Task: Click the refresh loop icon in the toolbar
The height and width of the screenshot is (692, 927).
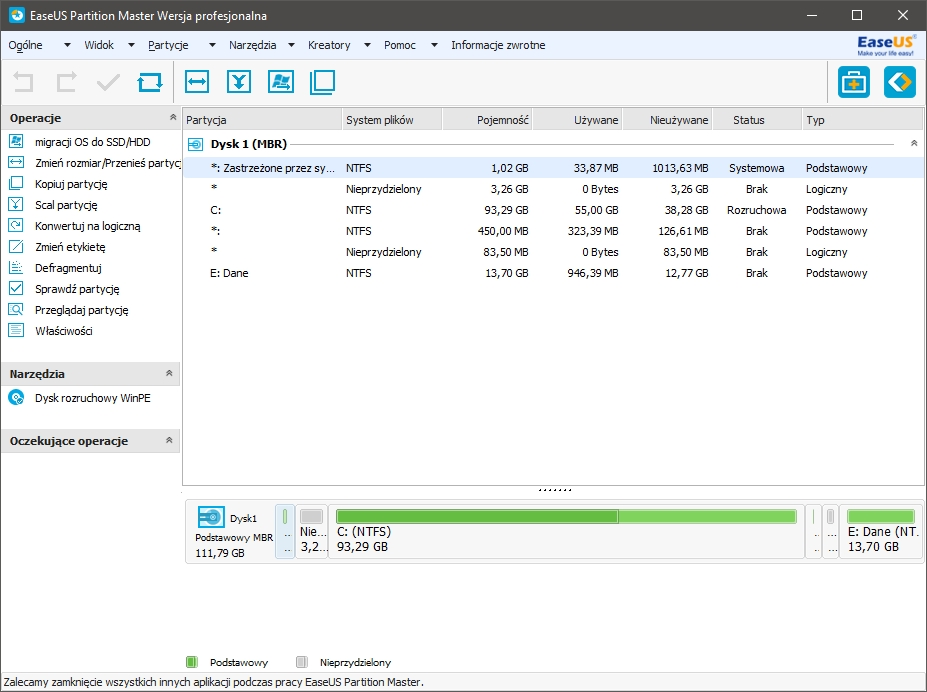Action: [x=149, y=82]
